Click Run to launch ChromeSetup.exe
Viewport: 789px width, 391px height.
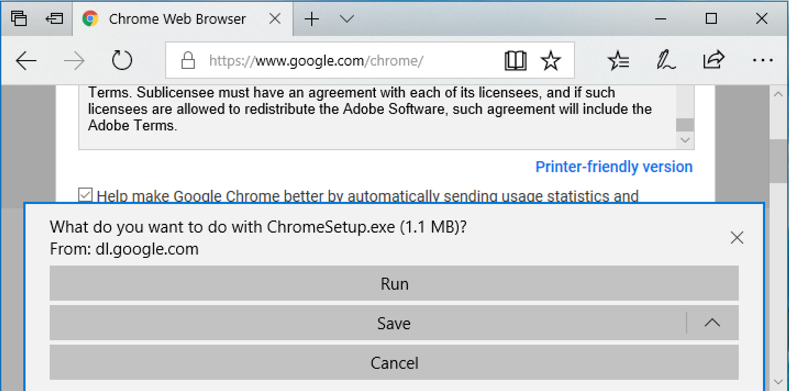(x=394, y=284)
